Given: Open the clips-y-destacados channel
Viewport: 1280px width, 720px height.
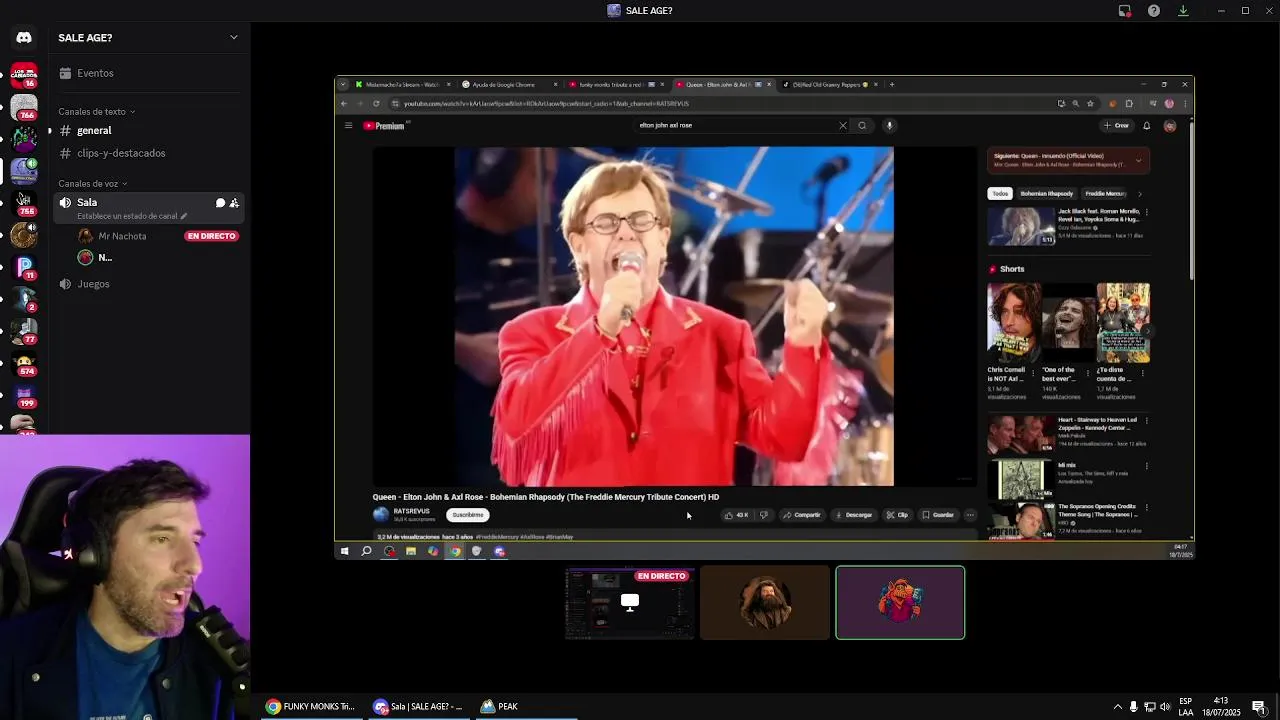Looking at the screenshot, I should 150,153.
